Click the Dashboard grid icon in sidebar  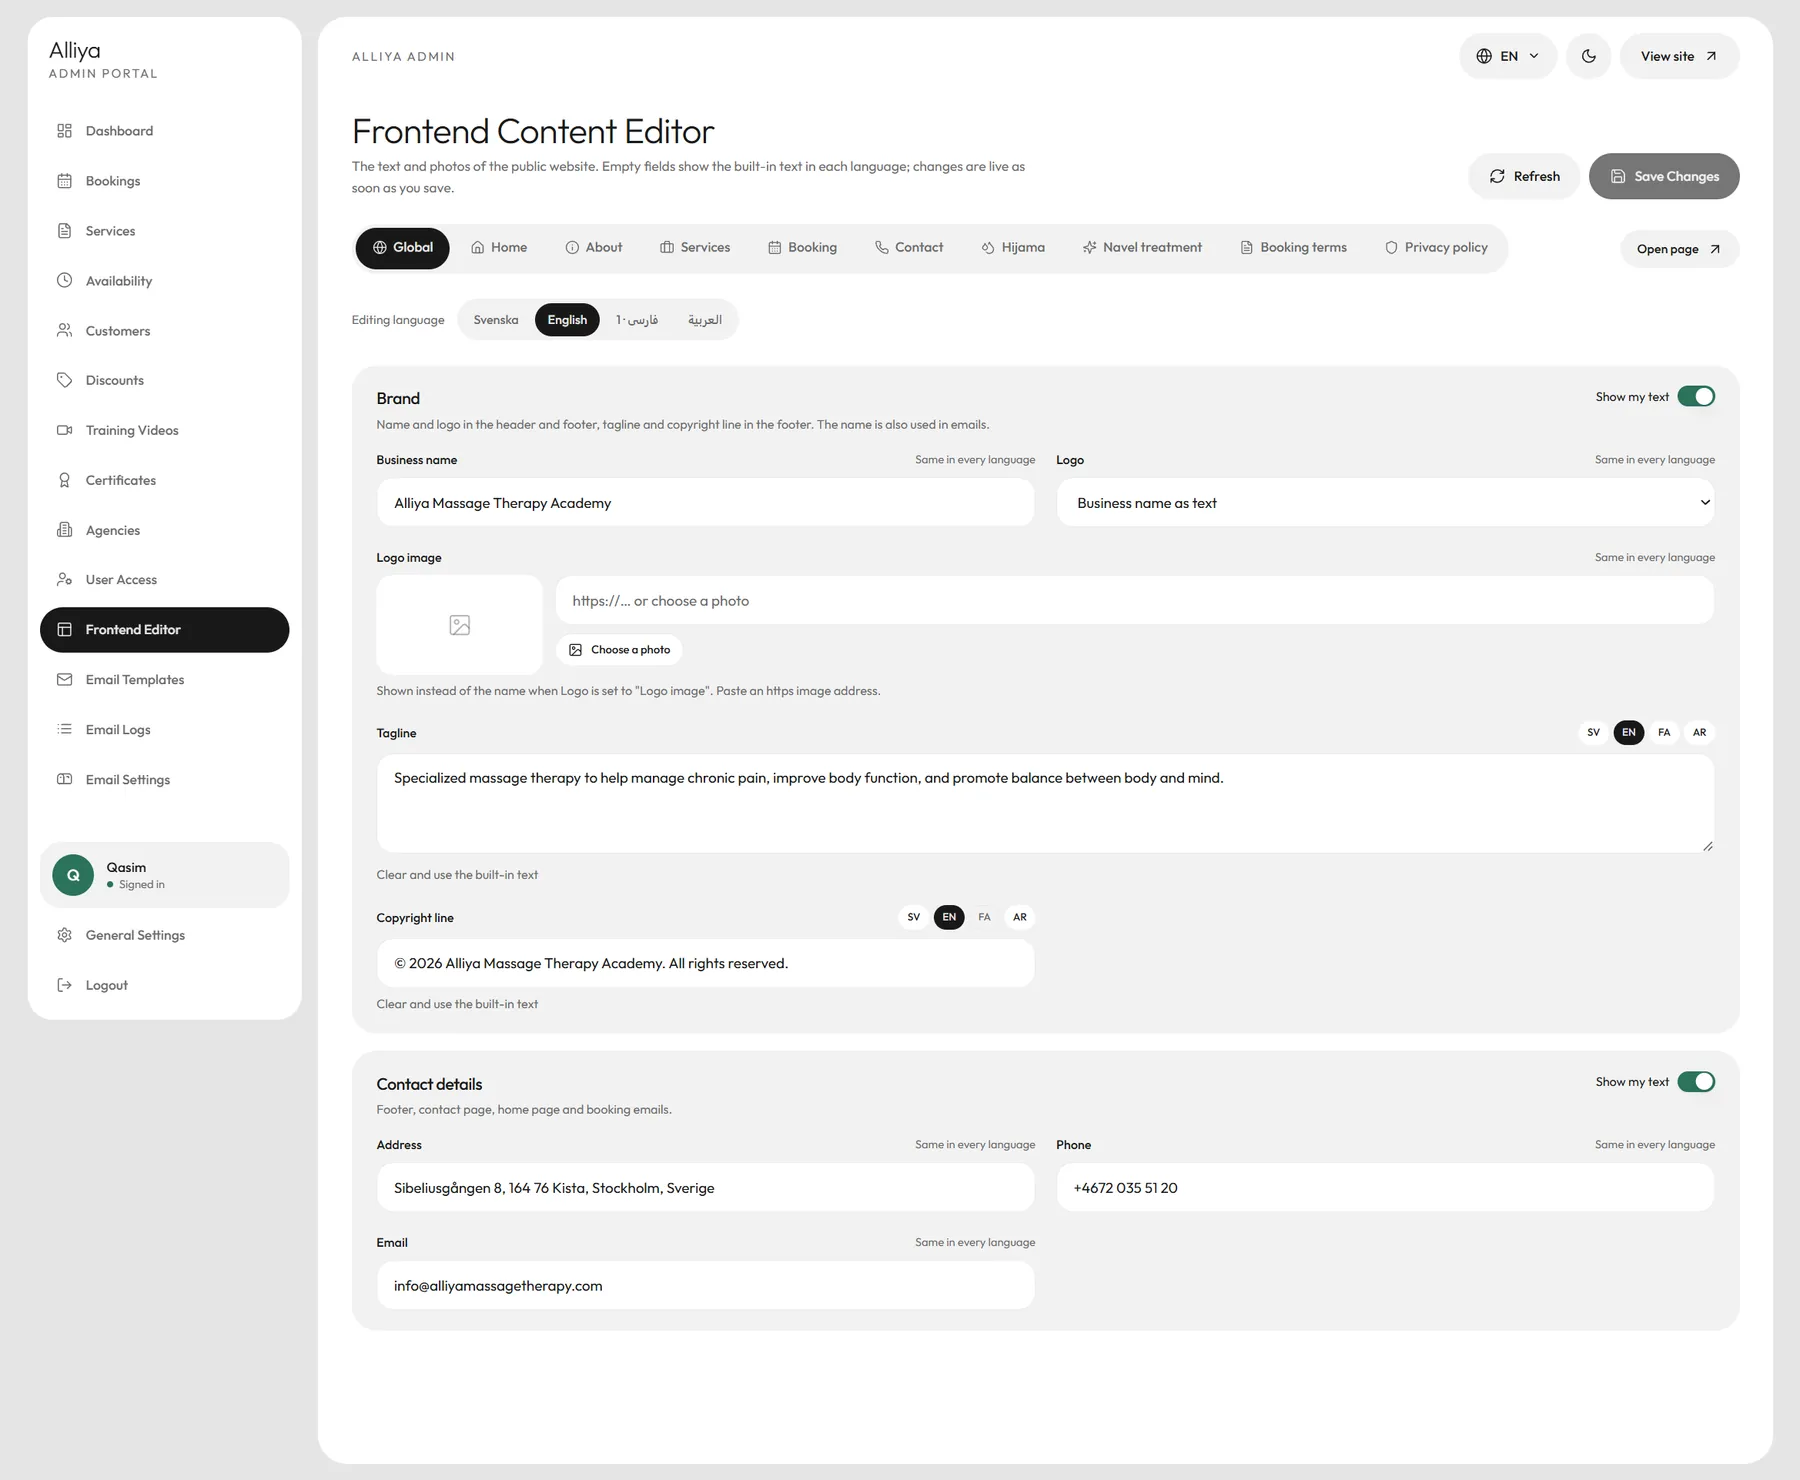tap(65, 131)
